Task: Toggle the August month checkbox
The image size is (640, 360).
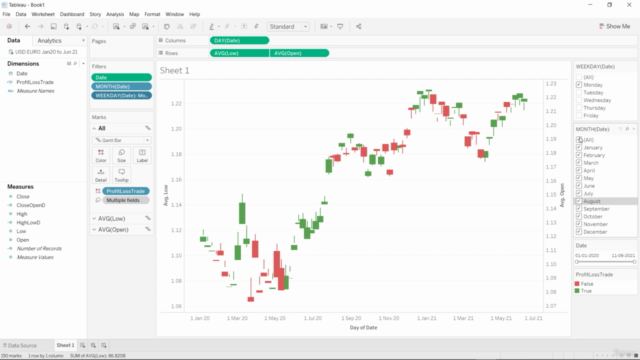Action: click(579, 201)
